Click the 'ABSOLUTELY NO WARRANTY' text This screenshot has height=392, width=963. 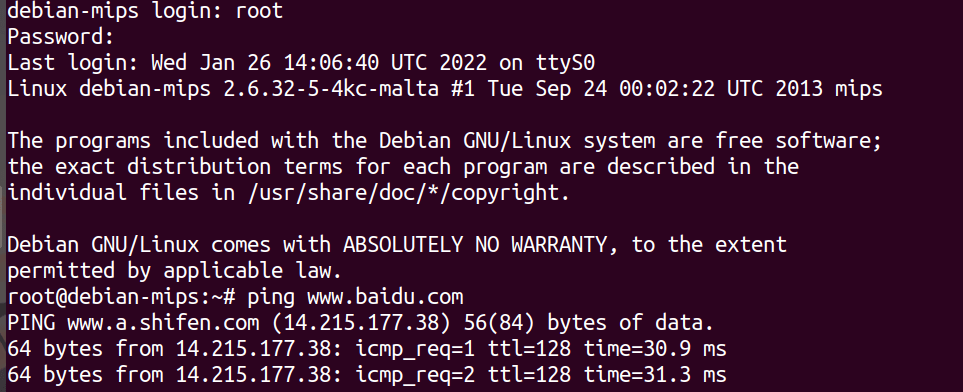[x=475, y=245]
